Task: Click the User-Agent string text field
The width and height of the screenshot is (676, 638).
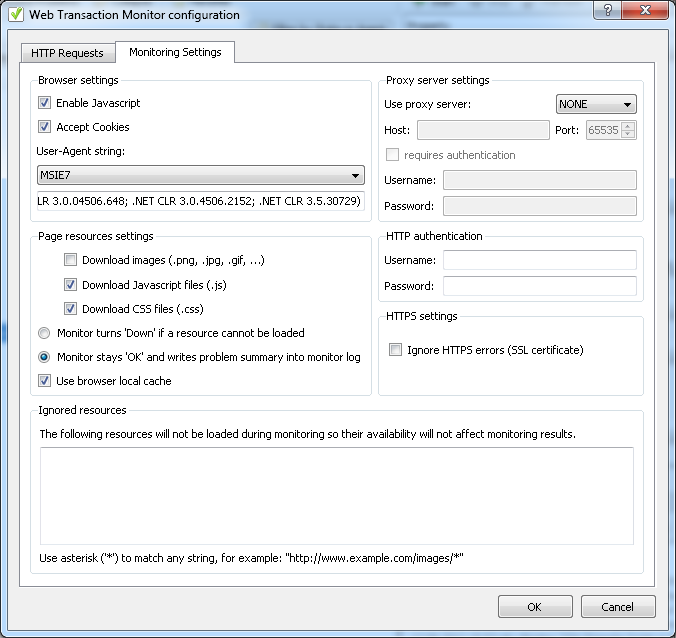Action: pyautogui.click(x=200, y=201)
